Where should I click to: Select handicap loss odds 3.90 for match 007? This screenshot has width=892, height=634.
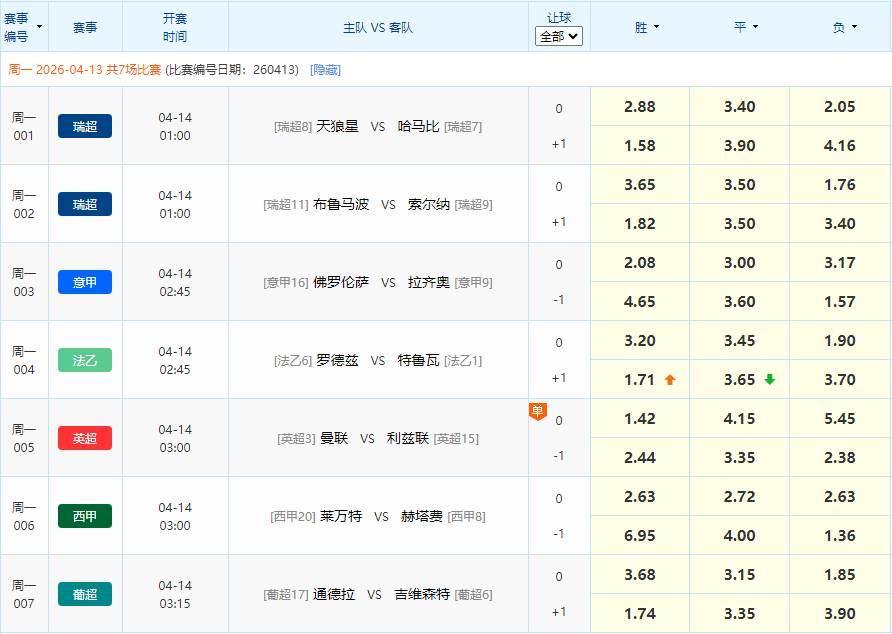pos(840,614)
